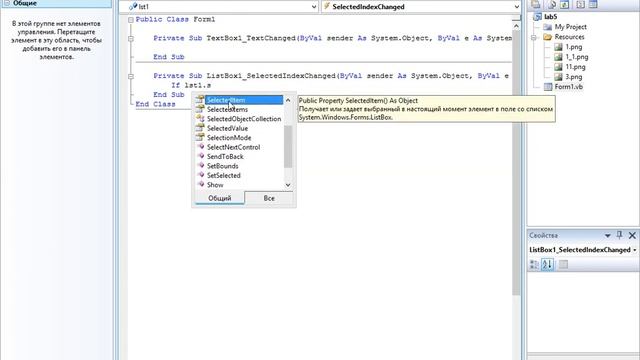The width and height of the screenshot is (640, 360).
Task: Click the property icon beside SelectedItems
Action: 200,109
